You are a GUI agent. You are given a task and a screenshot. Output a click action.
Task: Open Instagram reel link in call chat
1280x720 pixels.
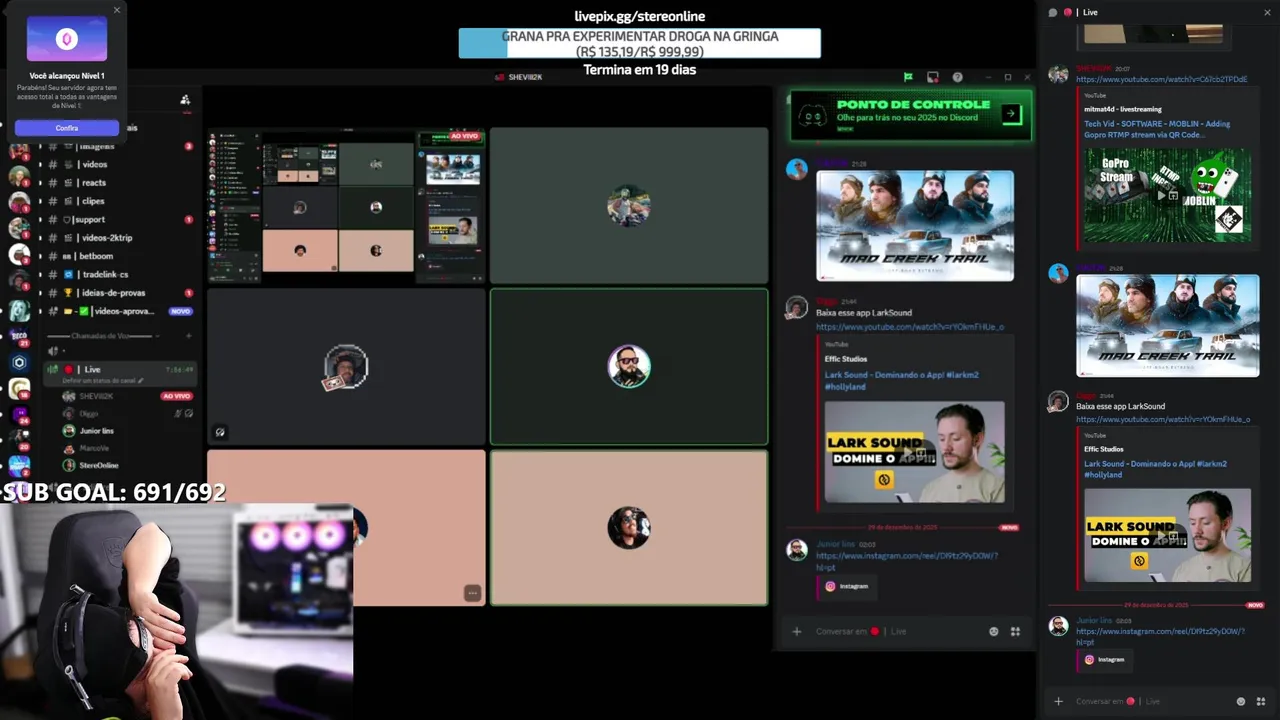click(906, 561)
